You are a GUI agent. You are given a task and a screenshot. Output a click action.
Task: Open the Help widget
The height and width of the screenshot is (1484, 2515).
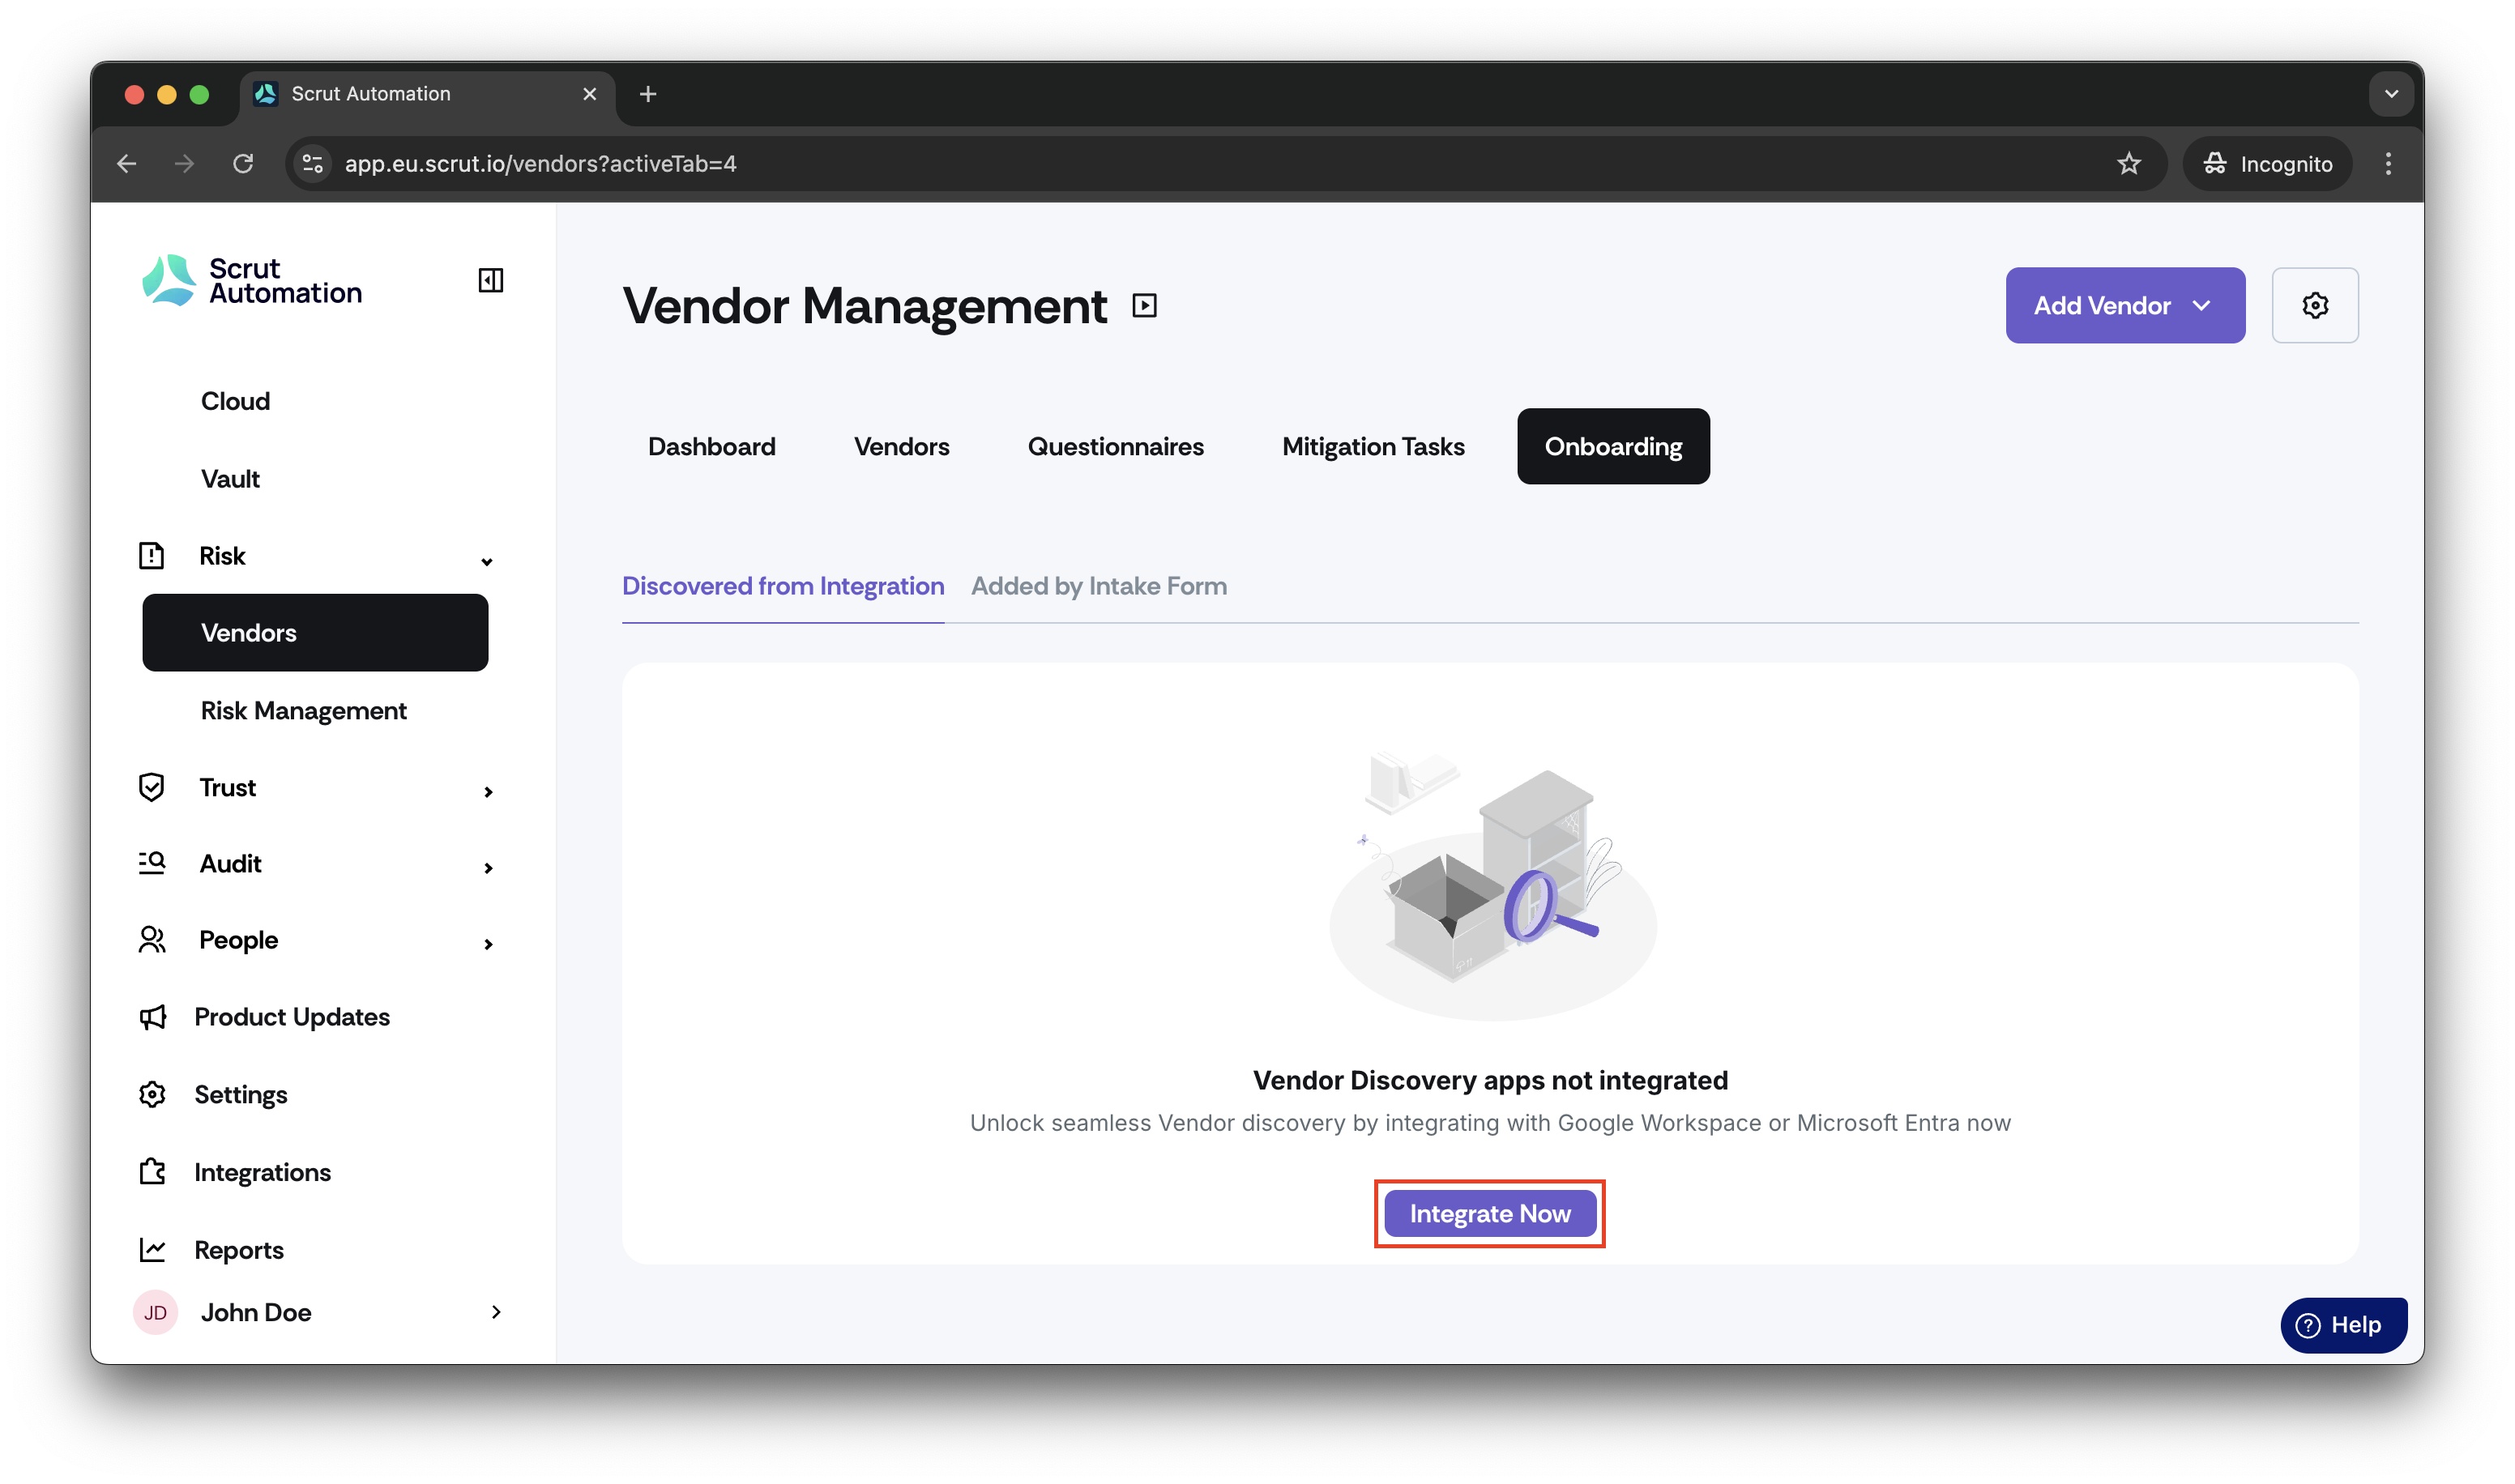[2342, 1324]
